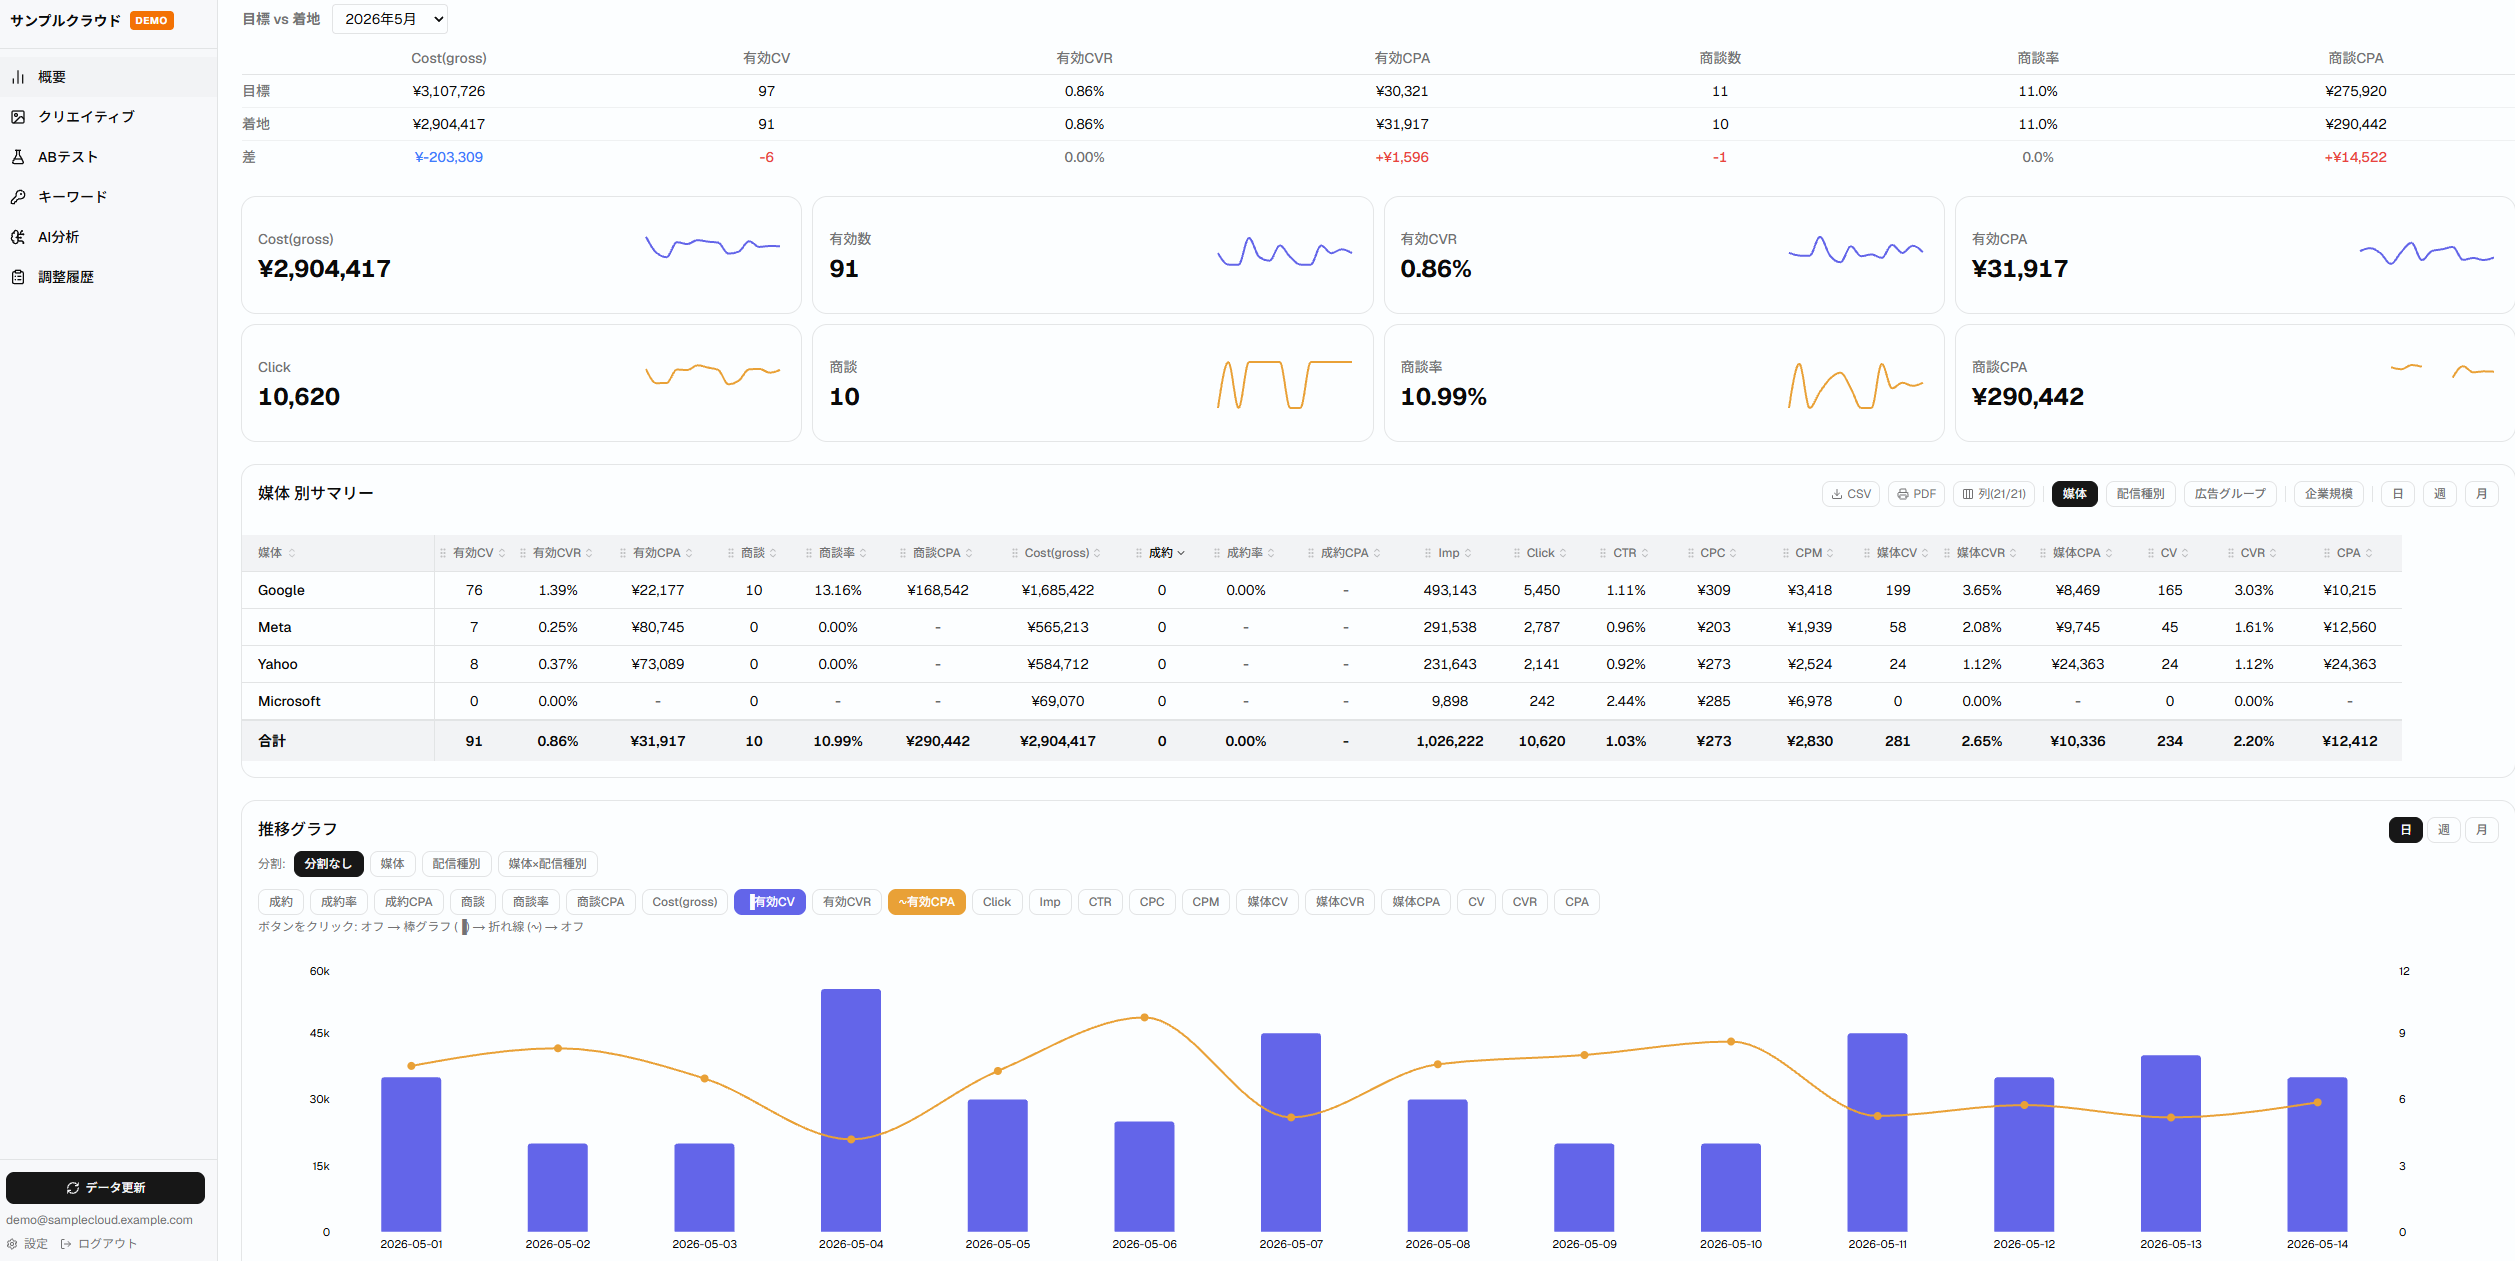The width and height of the screenshot is (2515, 1261).
Task: Click the クリエイティブ image icon
Action: point(18,117)
